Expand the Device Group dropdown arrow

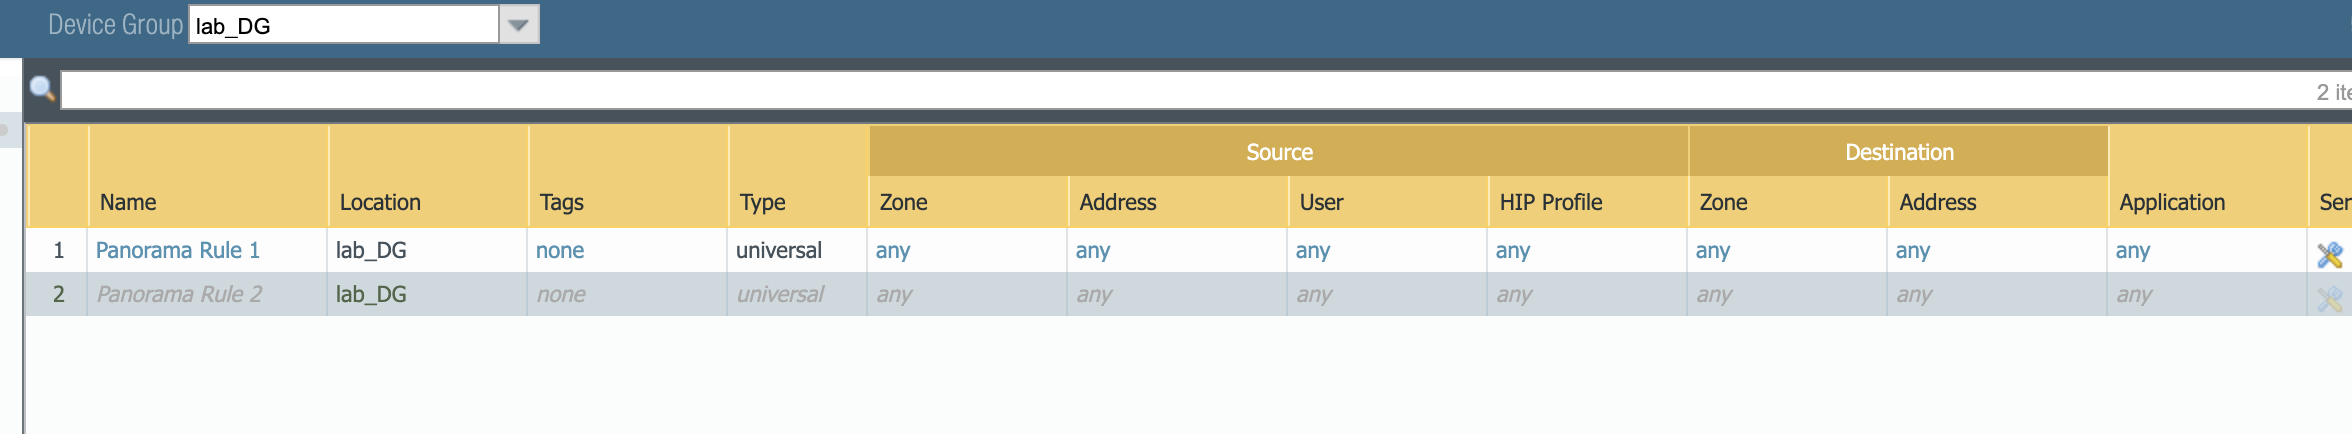pyautogui.click(x=518, y=25)
